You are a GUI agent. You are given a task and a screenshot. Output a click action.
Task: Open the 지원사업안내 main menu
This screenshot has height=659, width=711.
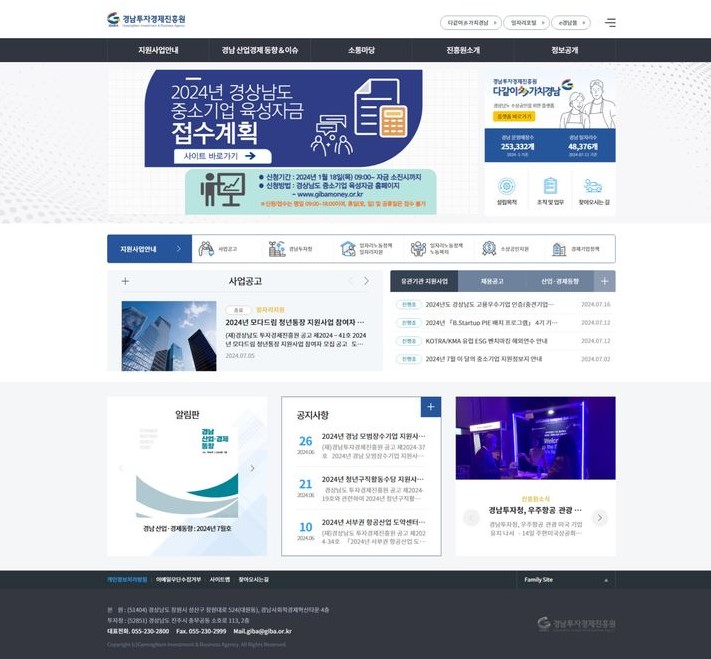(x=158, y=50)
